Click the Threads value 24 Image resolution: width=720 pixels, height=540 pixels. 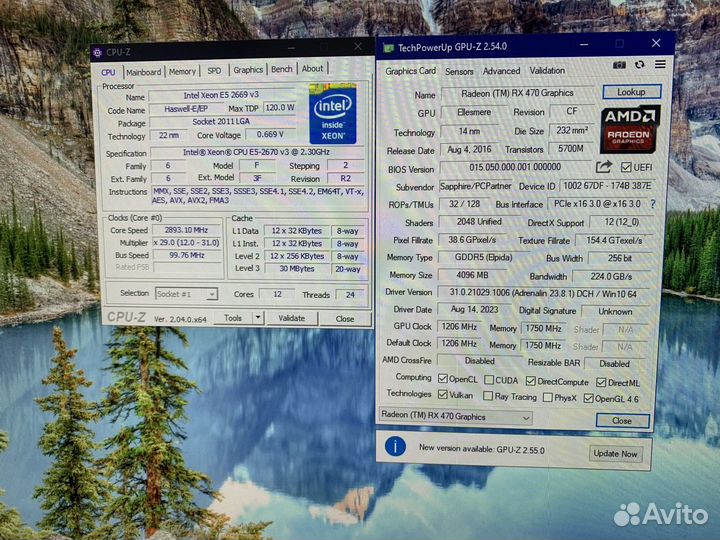tap(350, 294)
